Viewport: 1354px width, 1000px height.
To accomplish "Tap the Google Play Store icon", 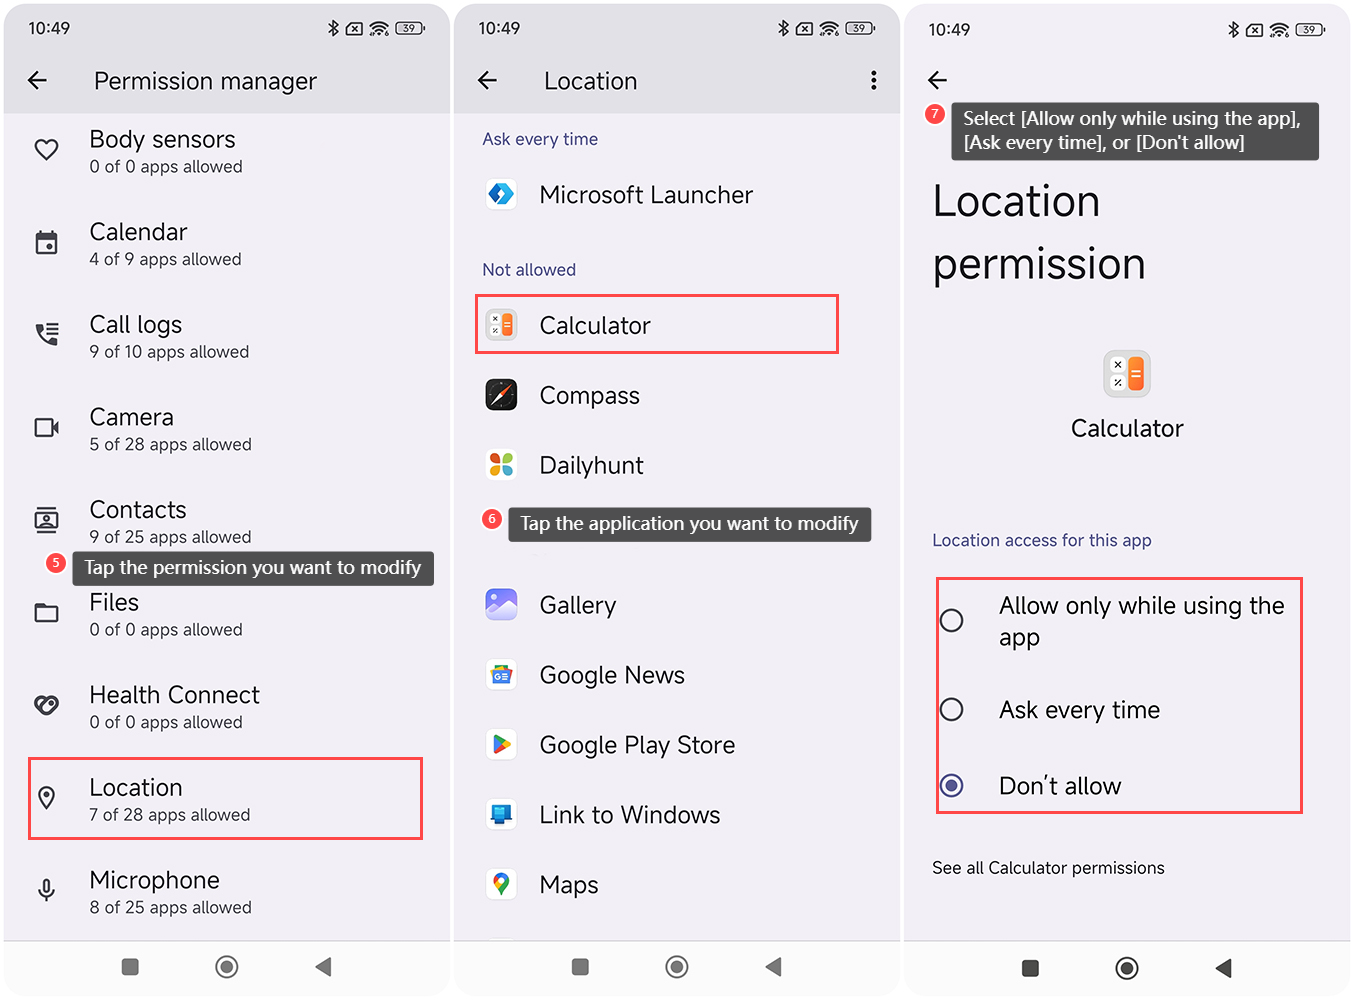I will point(501,745).
